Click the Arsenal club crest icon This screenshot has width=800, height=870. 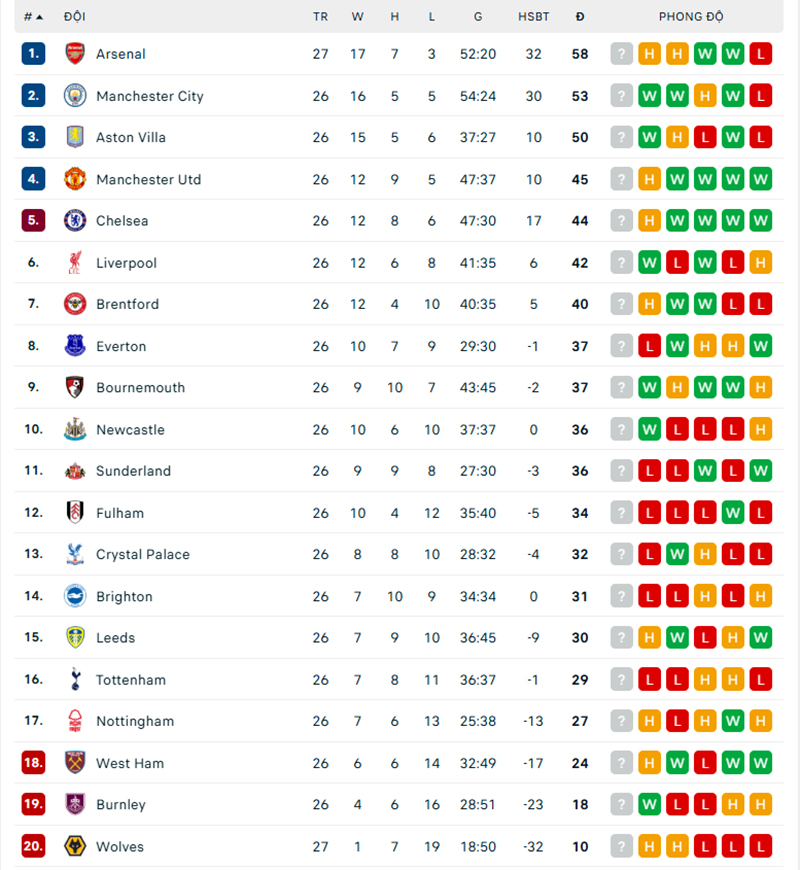click(75, 54)
